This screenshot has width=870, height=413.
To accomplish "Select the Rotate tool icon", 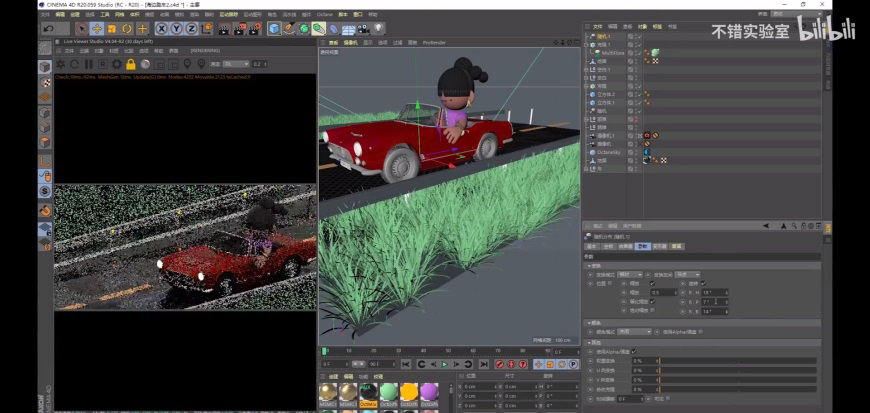I will coord(127,28).
